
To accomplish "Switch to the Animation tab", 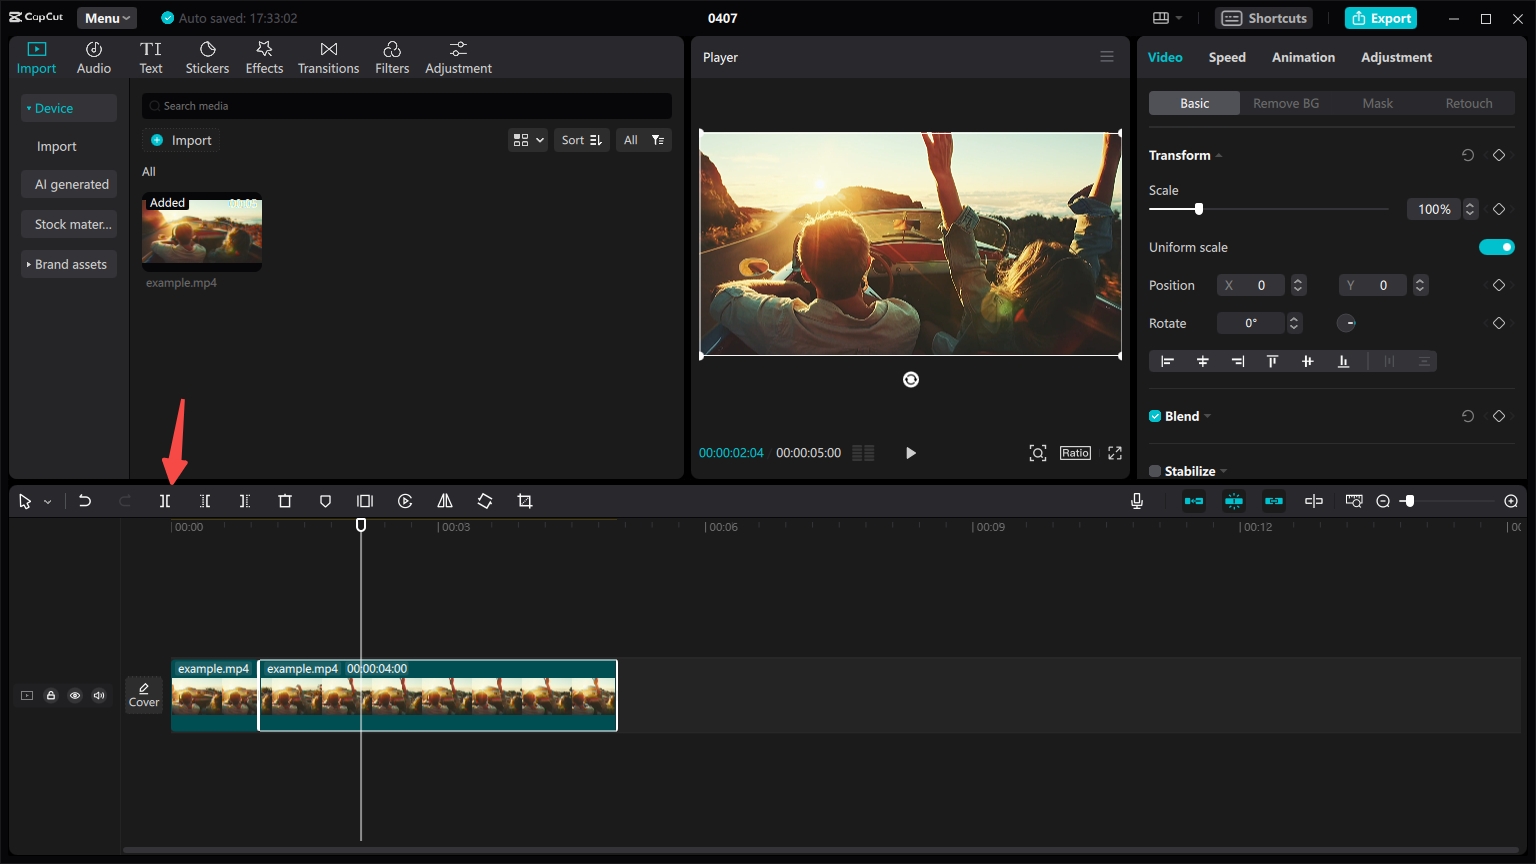I will [1303, 57].
